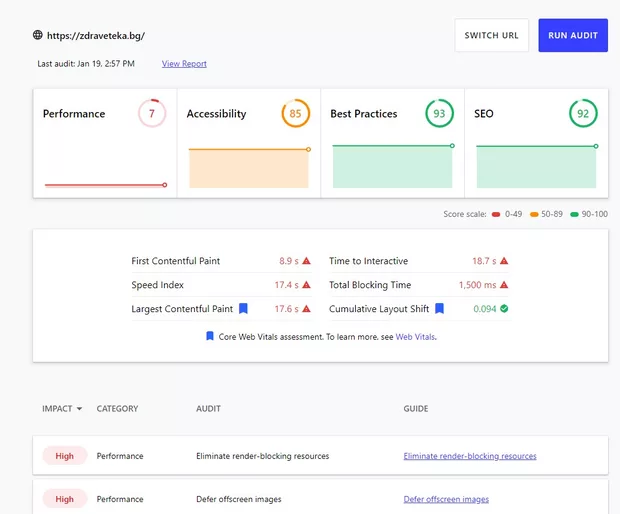Click the SEO score circle showing 92
The width and height of the screenshot is (620, 514).
click(583, 114)
